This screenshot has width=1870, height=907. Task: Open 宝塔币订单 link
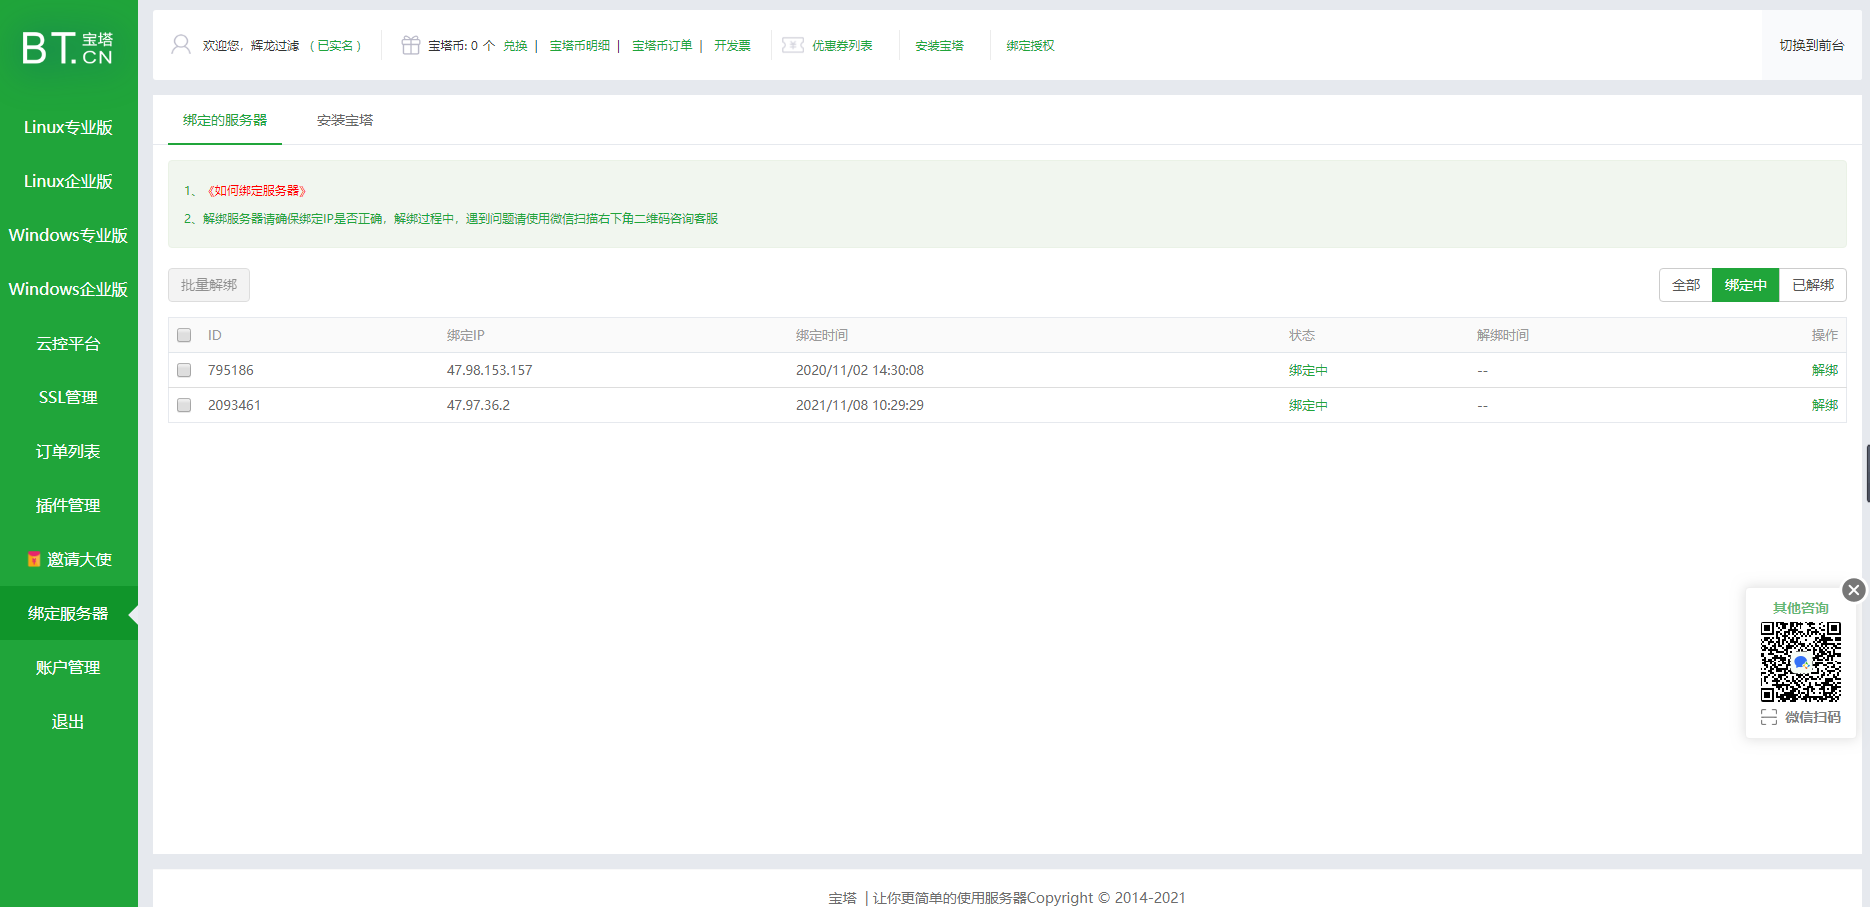click(x=662, y=46)
